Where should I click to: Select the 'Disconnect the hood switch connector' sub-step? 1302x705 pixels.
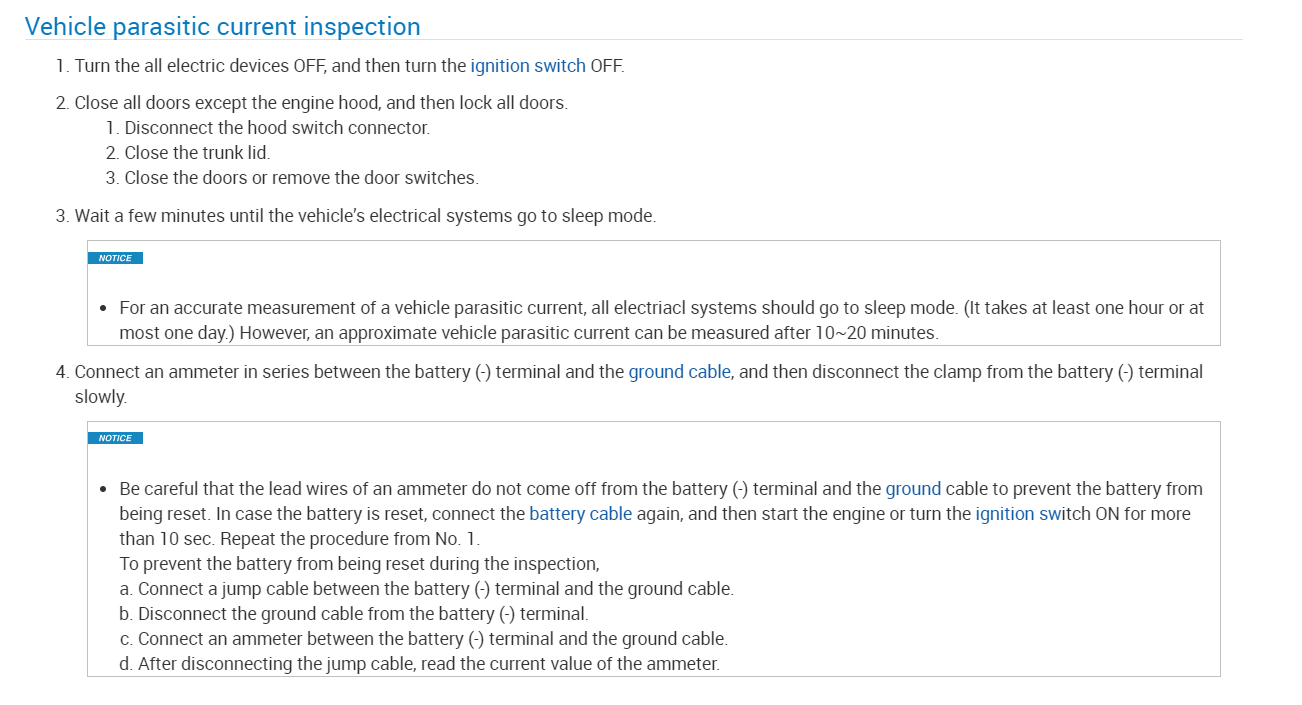click(x=276, y=128)
